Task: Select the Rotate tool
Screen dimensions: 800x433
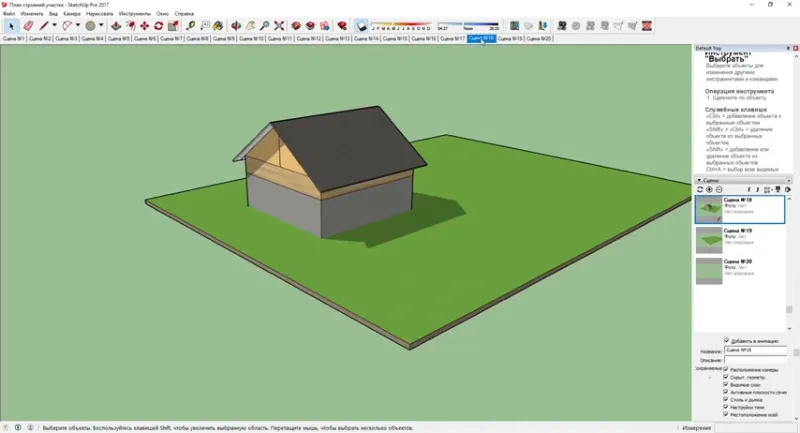Action: (159, 26)
